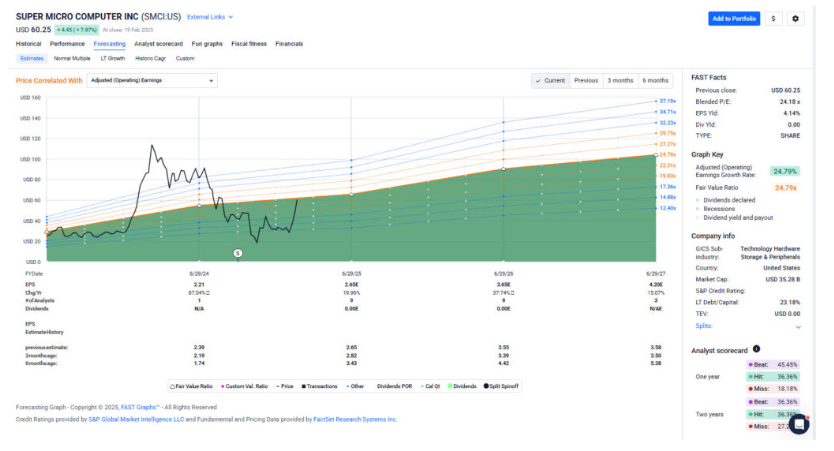Click green 24.79% growth rate swatch

(785, 171)
